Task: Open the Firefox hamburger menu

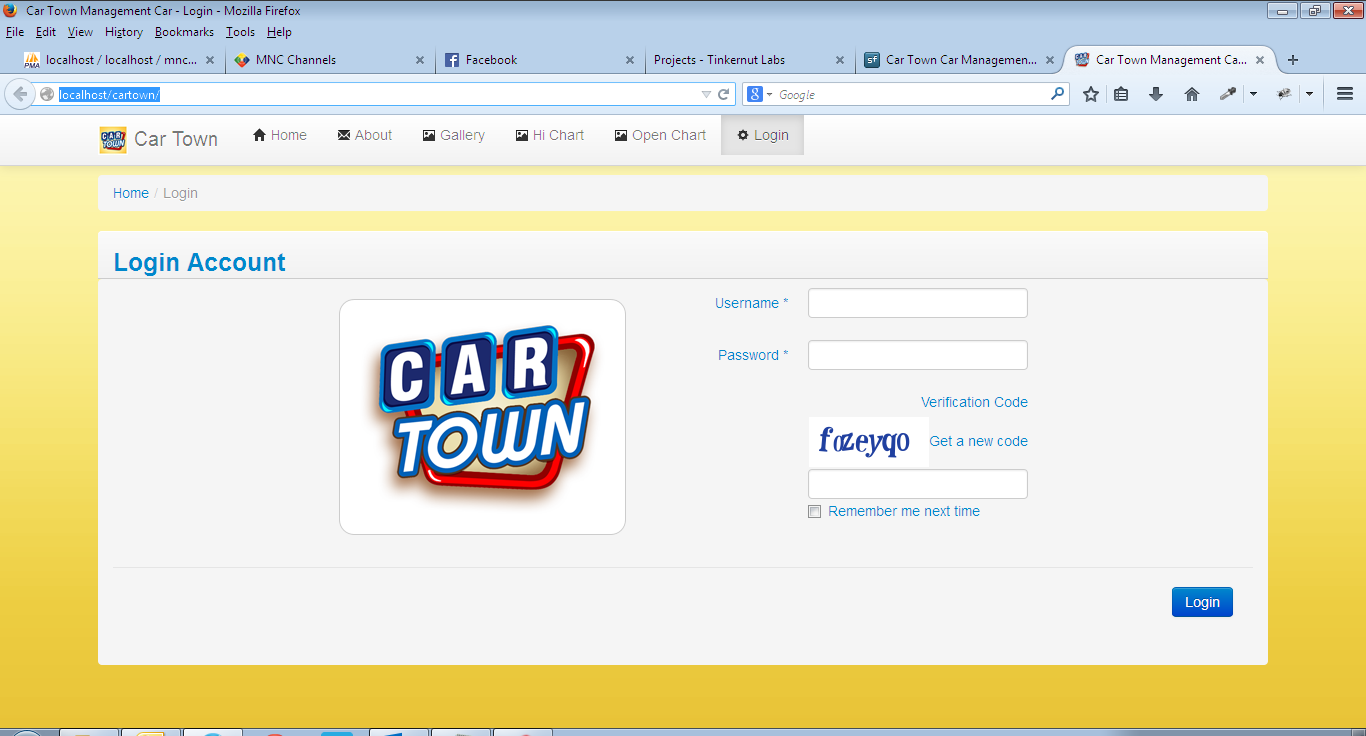Action: 1345,93
